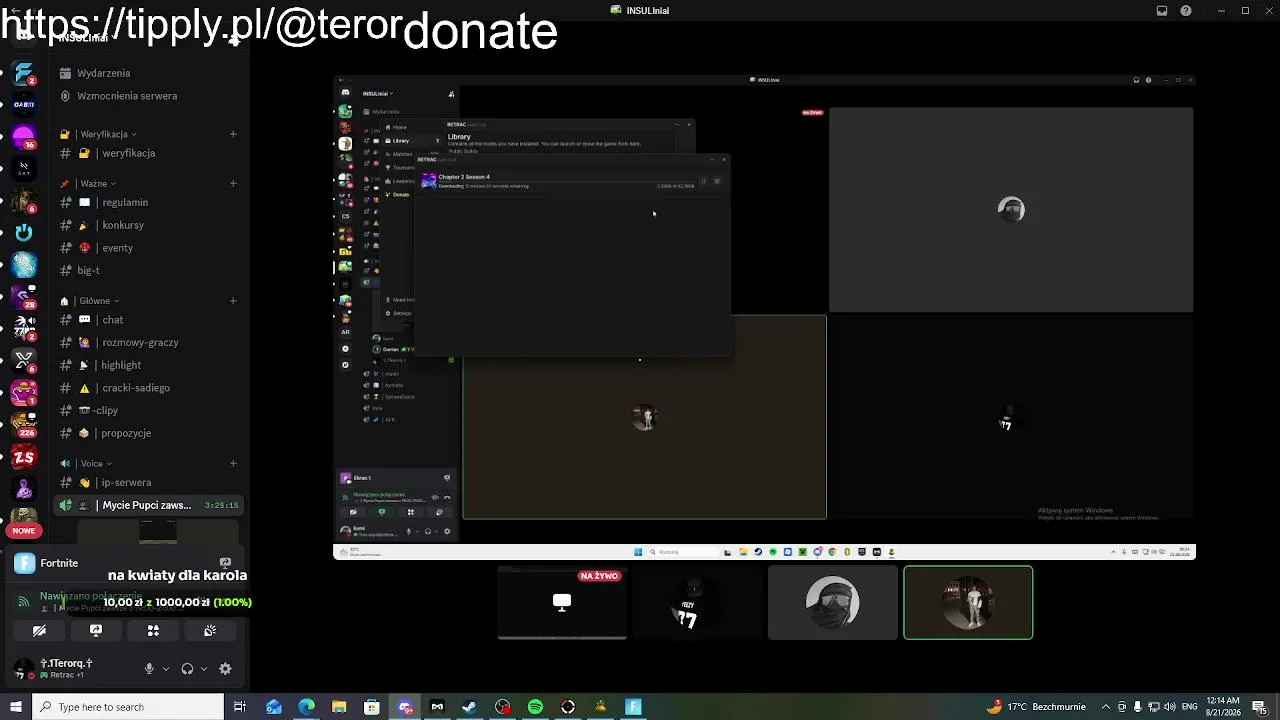This screenshot has width=1280, height=720.
Task: Open File Explorer from taskbar
Action: [339, 707]
